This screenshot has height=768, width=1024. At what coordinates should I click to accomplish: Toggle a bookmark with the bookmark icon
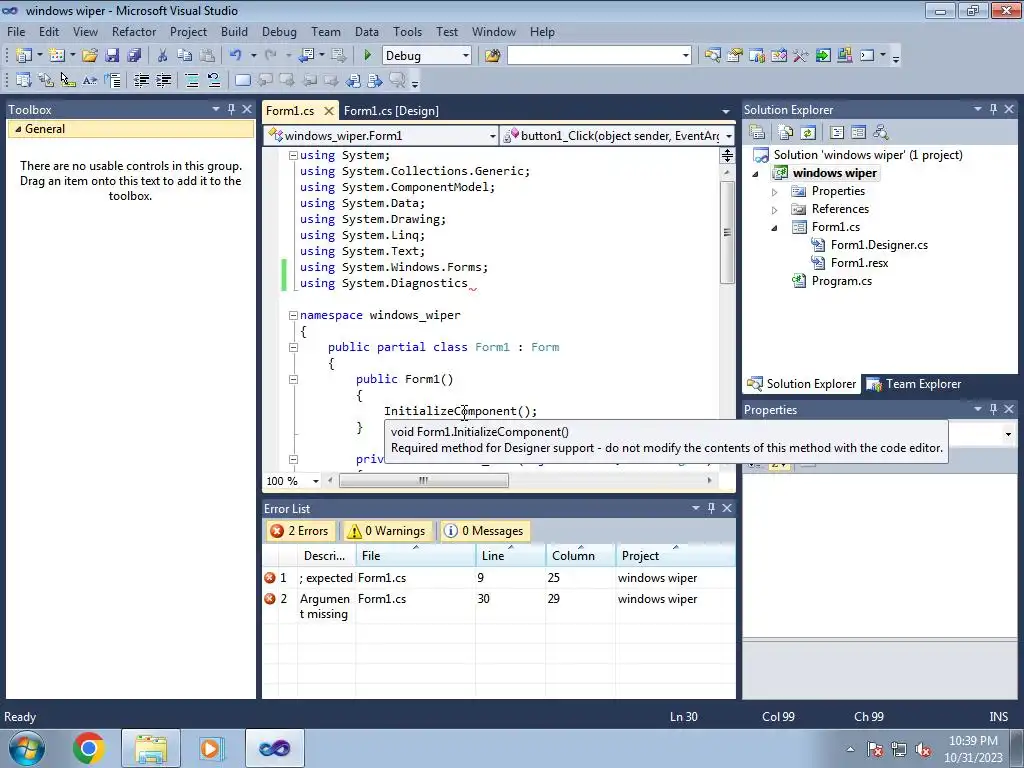(x=242, y=80)
